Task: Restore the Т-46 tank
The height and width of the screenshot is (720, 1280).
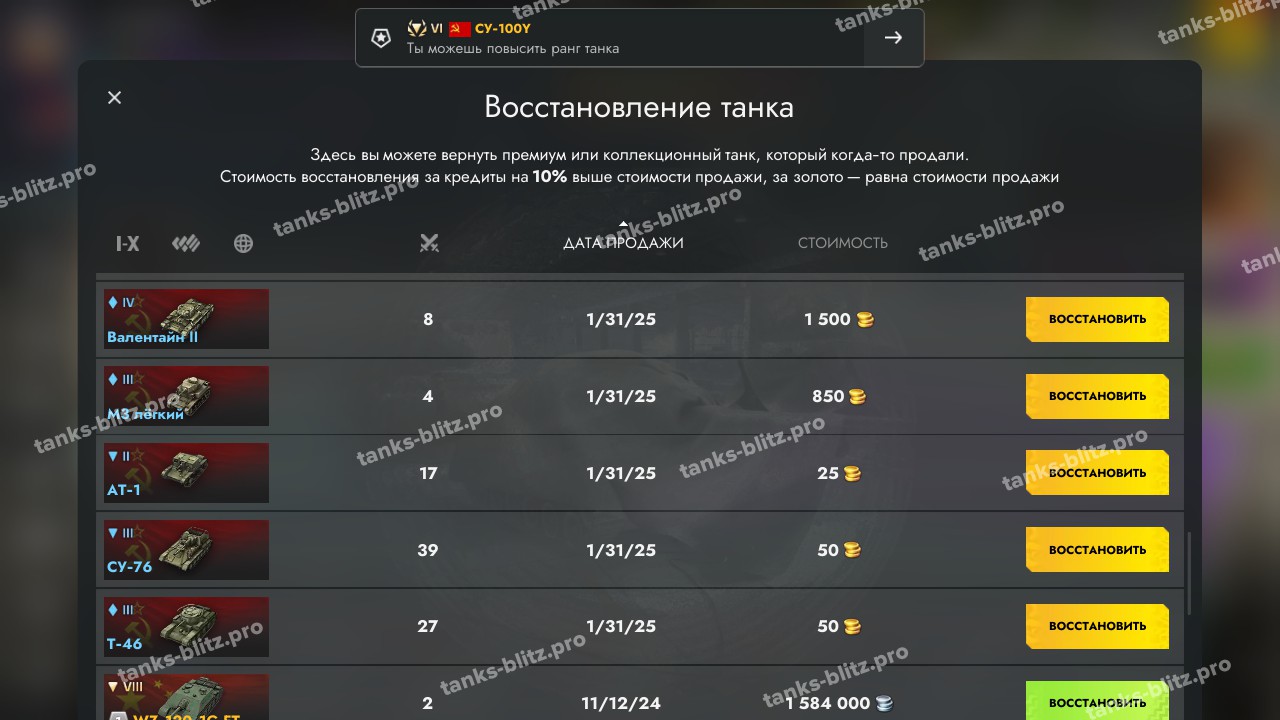Action: pyautogui.click(x=1097, y=626)
